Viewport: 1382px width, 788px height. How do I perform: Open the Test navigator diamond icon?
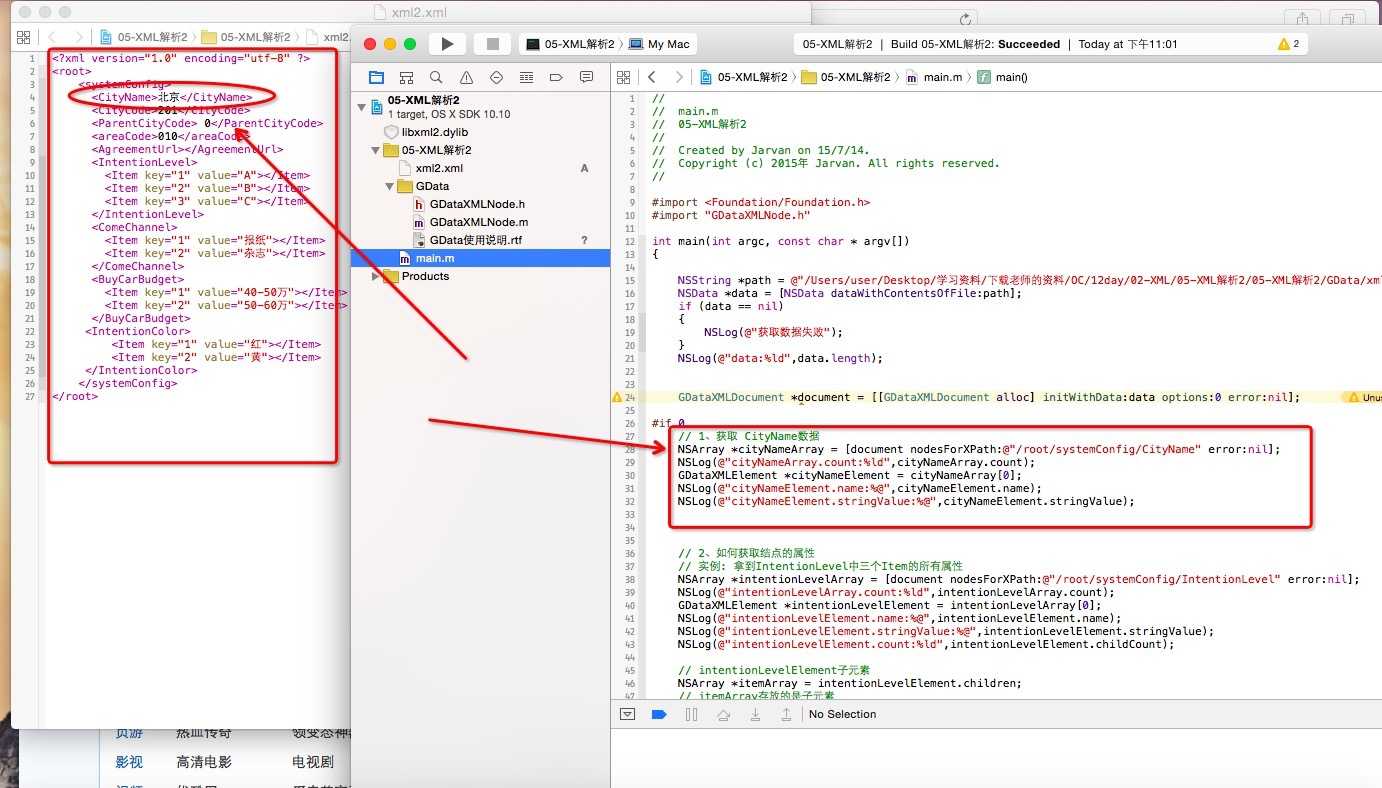coord(496,77)
